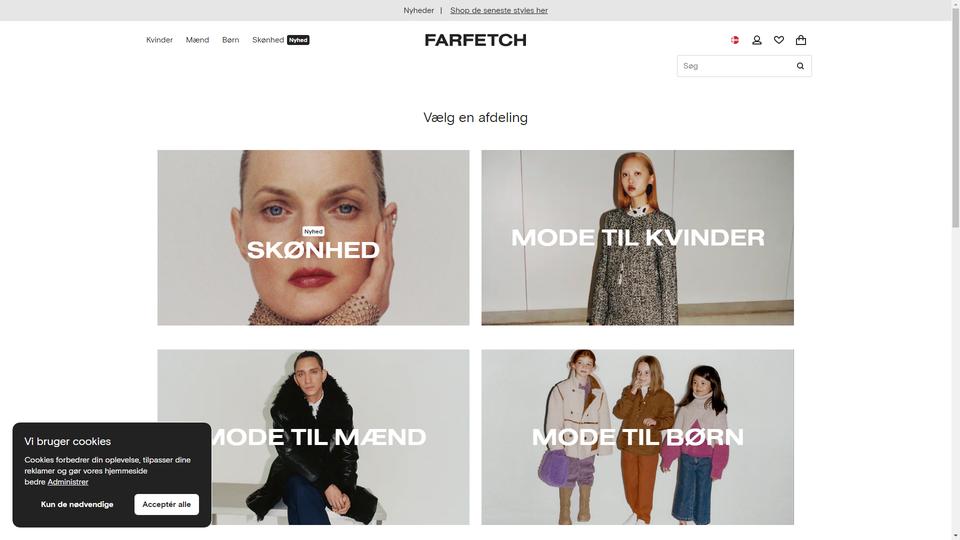Open the Kvinder menu

pyautogui.click(x=159, y=40)
